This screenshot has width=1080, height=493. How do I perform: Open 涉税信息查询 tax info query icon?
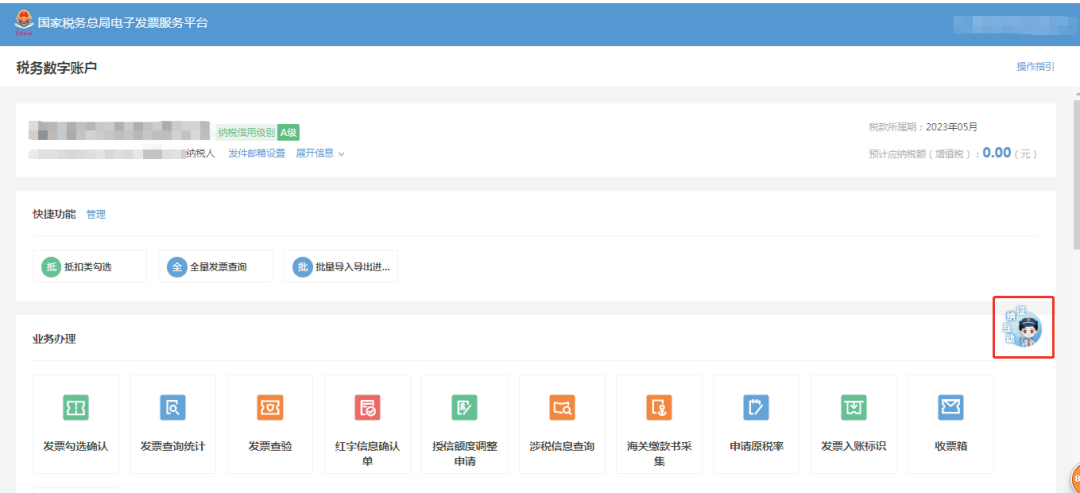click(x=562, y=407)
